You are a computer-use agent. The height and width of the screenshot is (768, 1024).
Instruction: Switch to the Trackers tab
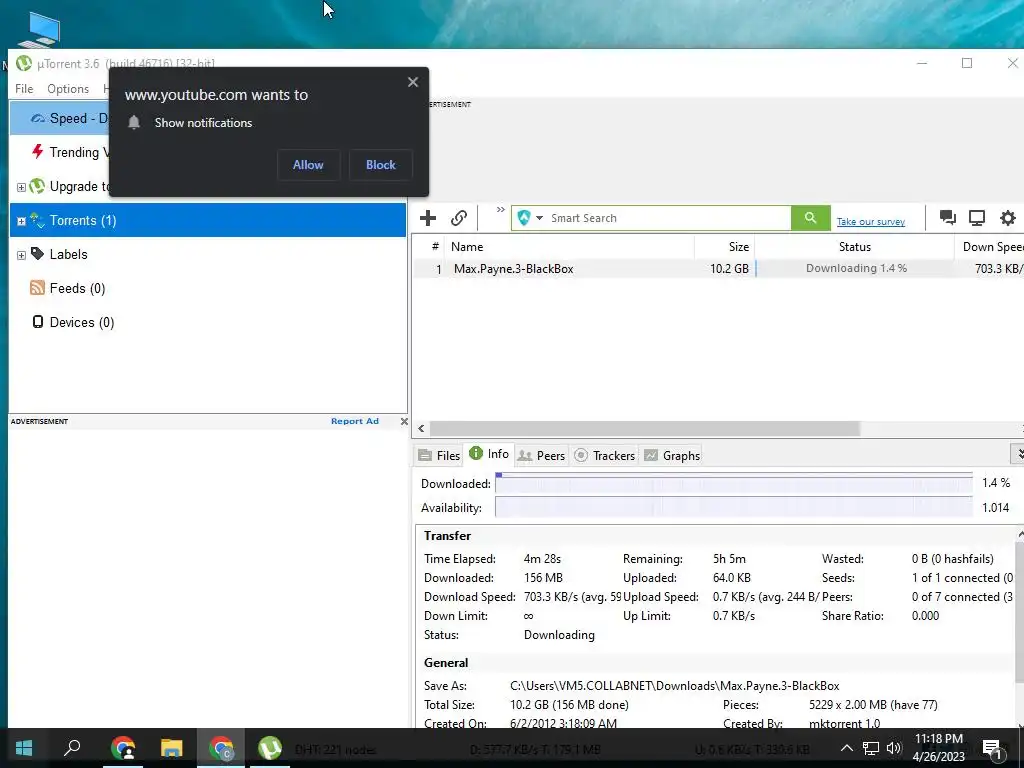click(605, 455)
